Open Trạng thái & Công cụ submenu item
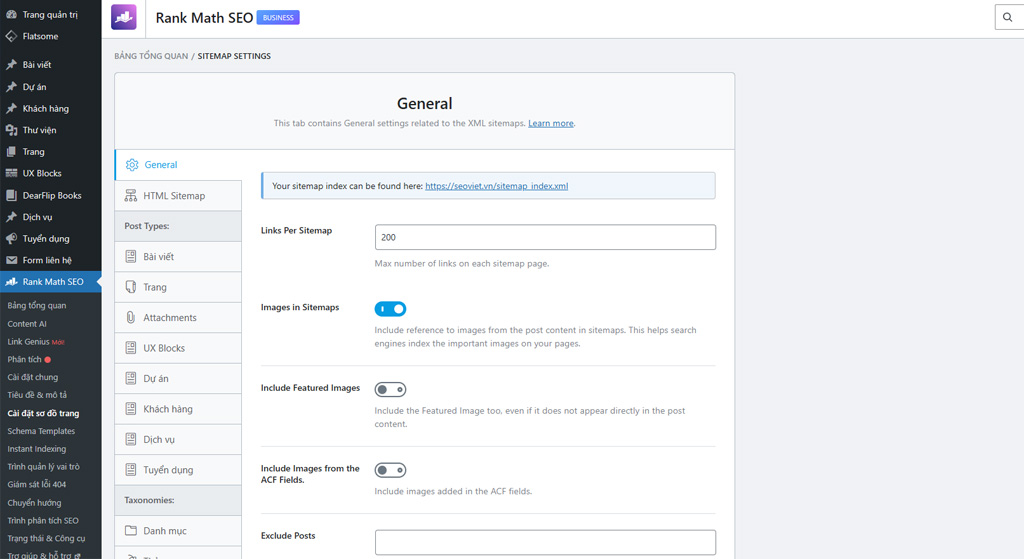This screenshot has width=1024, height=559. (46, 538)
